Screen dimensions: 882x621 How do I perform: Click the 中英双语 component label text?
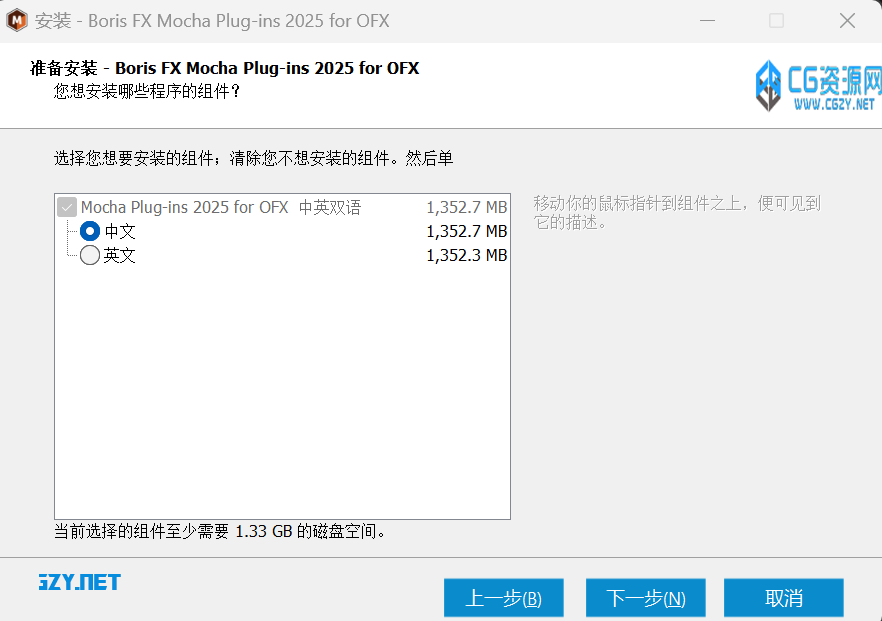click(x=330, y=207)
